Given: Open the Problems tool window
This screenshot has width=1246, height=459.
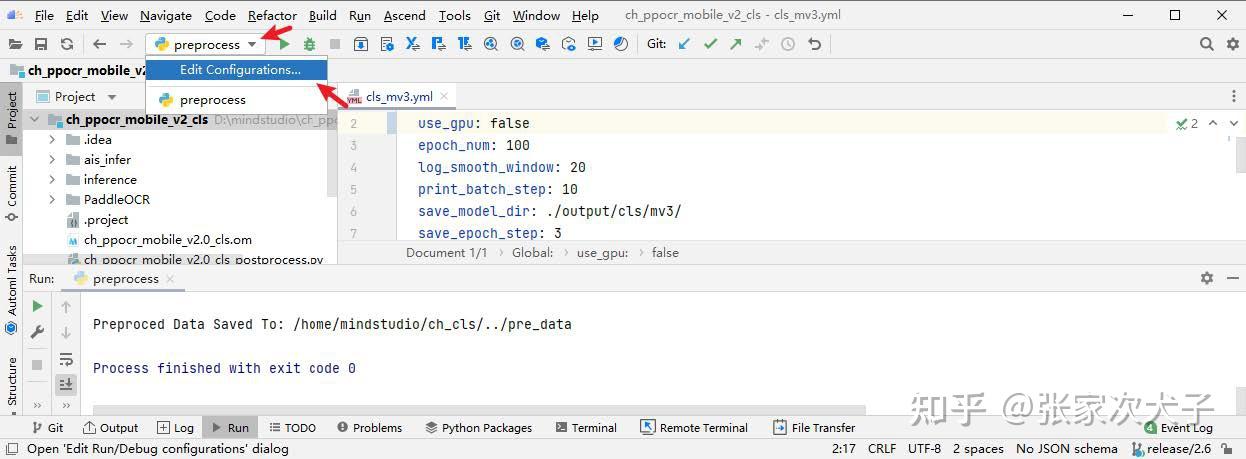Looking at the screenshot, I should (369, 428).
